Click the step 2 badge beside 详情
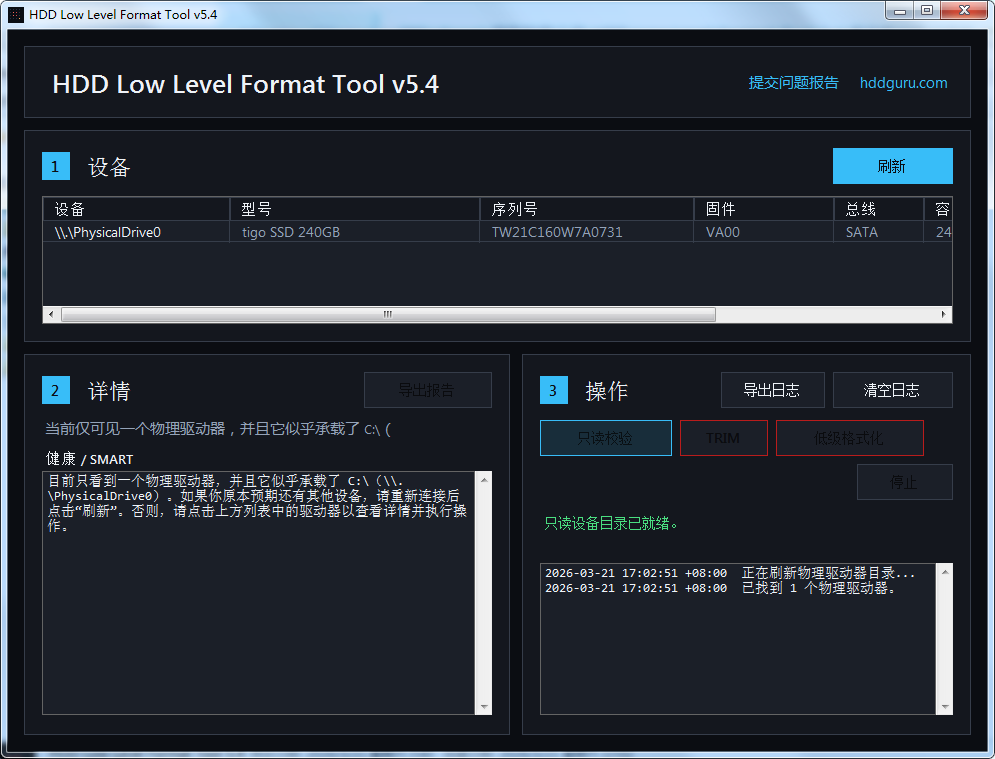The width and height of the screenshot is (995, 759). tap(55, 390)
